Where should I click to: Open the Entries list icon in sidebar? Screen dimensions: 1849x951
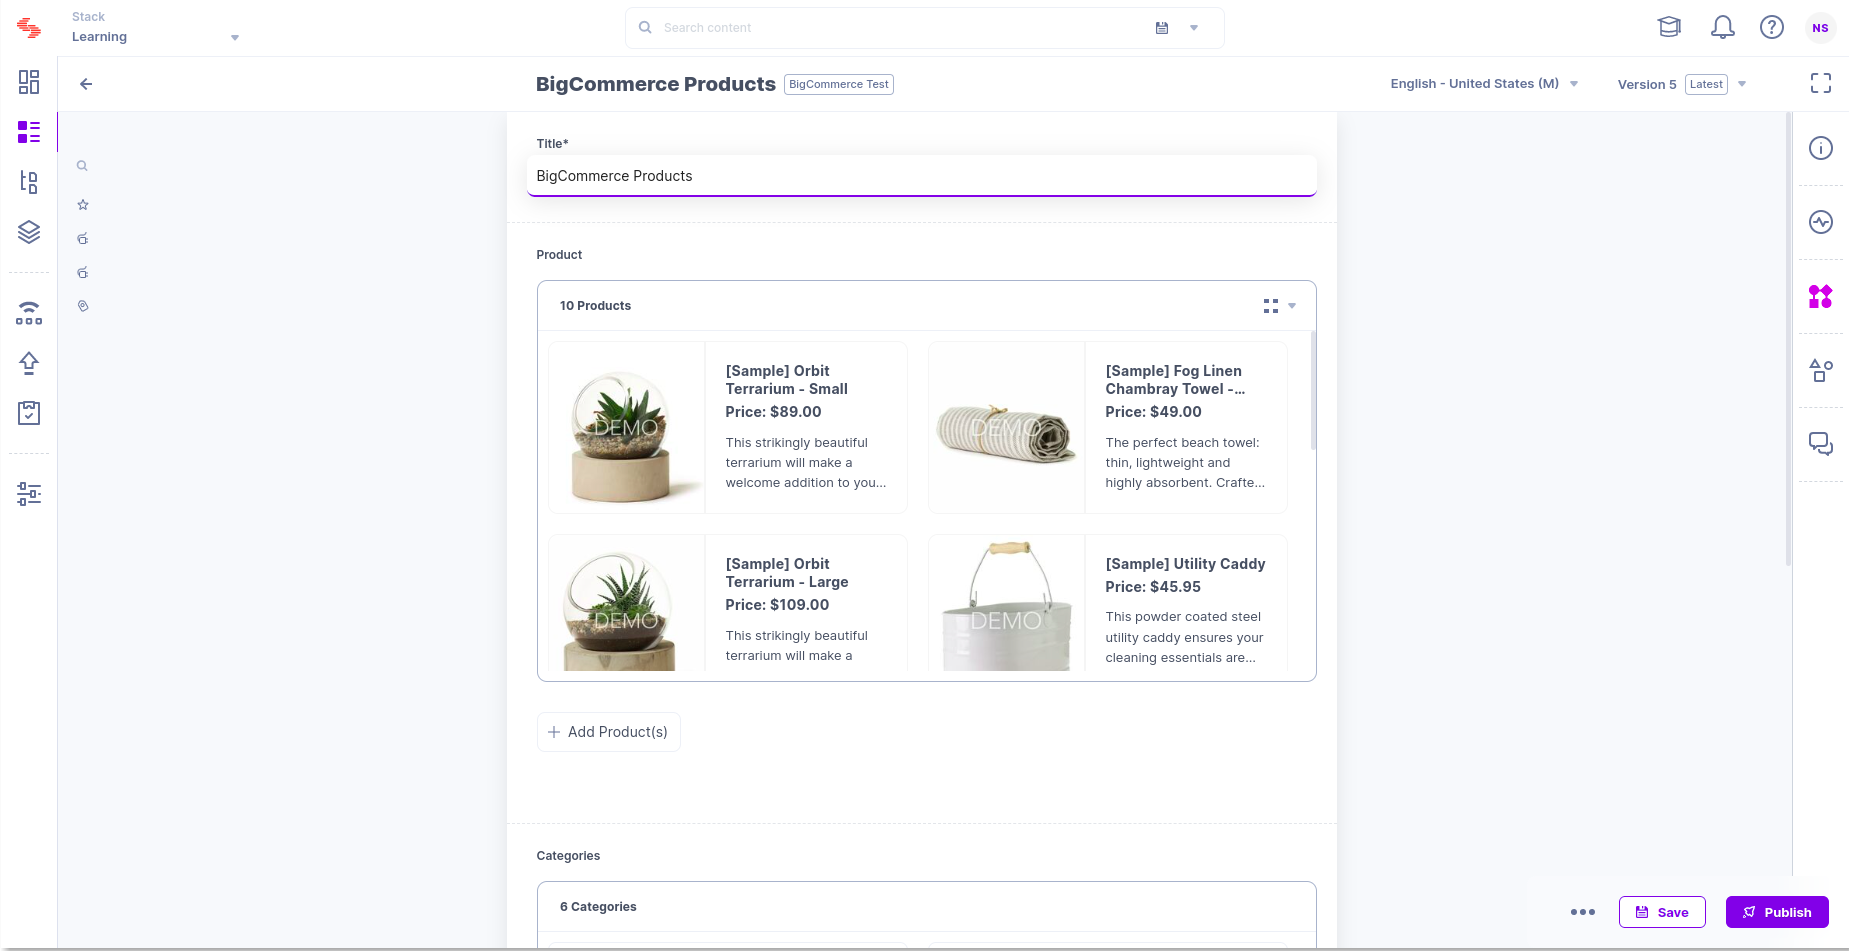coord(29,132)
